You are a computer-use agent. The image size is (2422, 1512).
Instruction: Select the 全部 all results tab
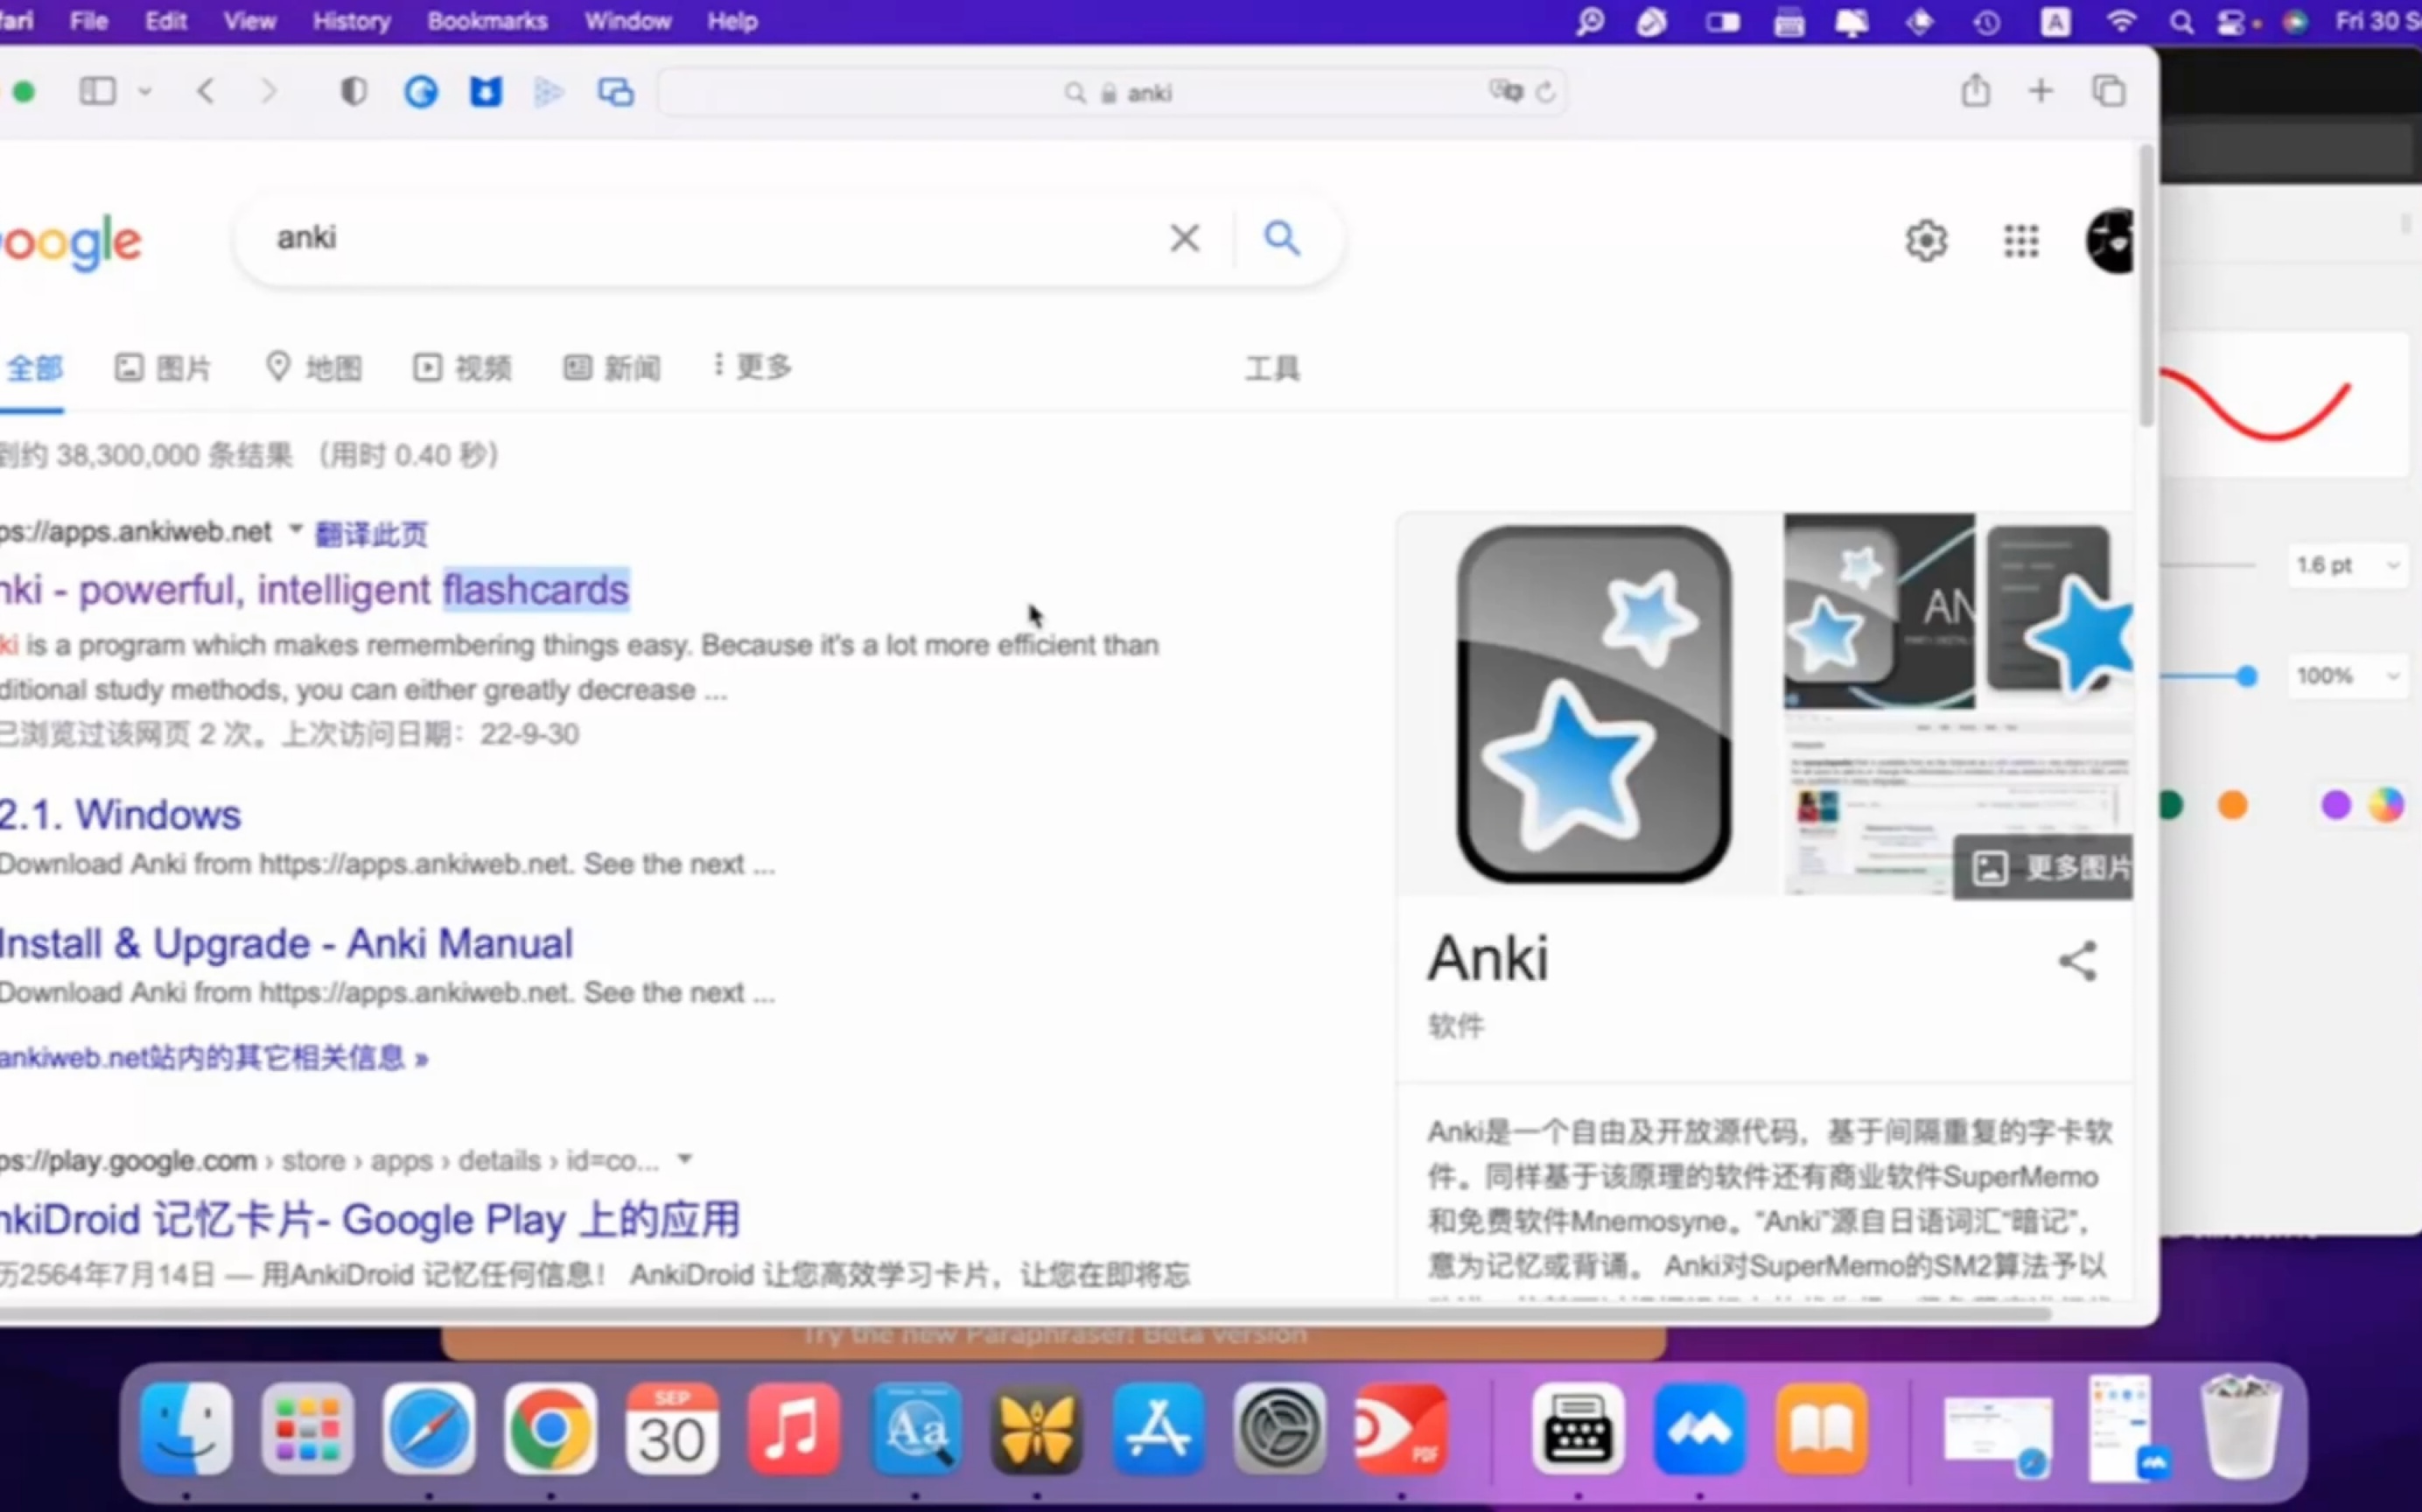pos(33,368)
